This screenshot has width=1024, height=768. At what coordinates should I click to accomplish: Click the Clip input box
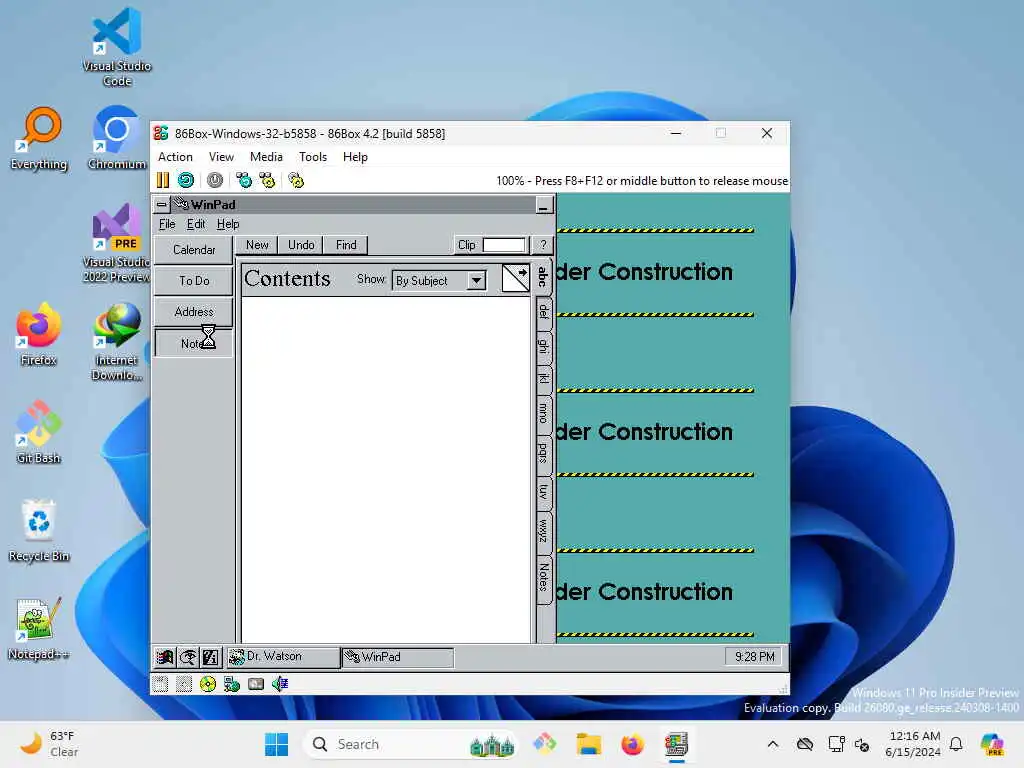(504, 245)
